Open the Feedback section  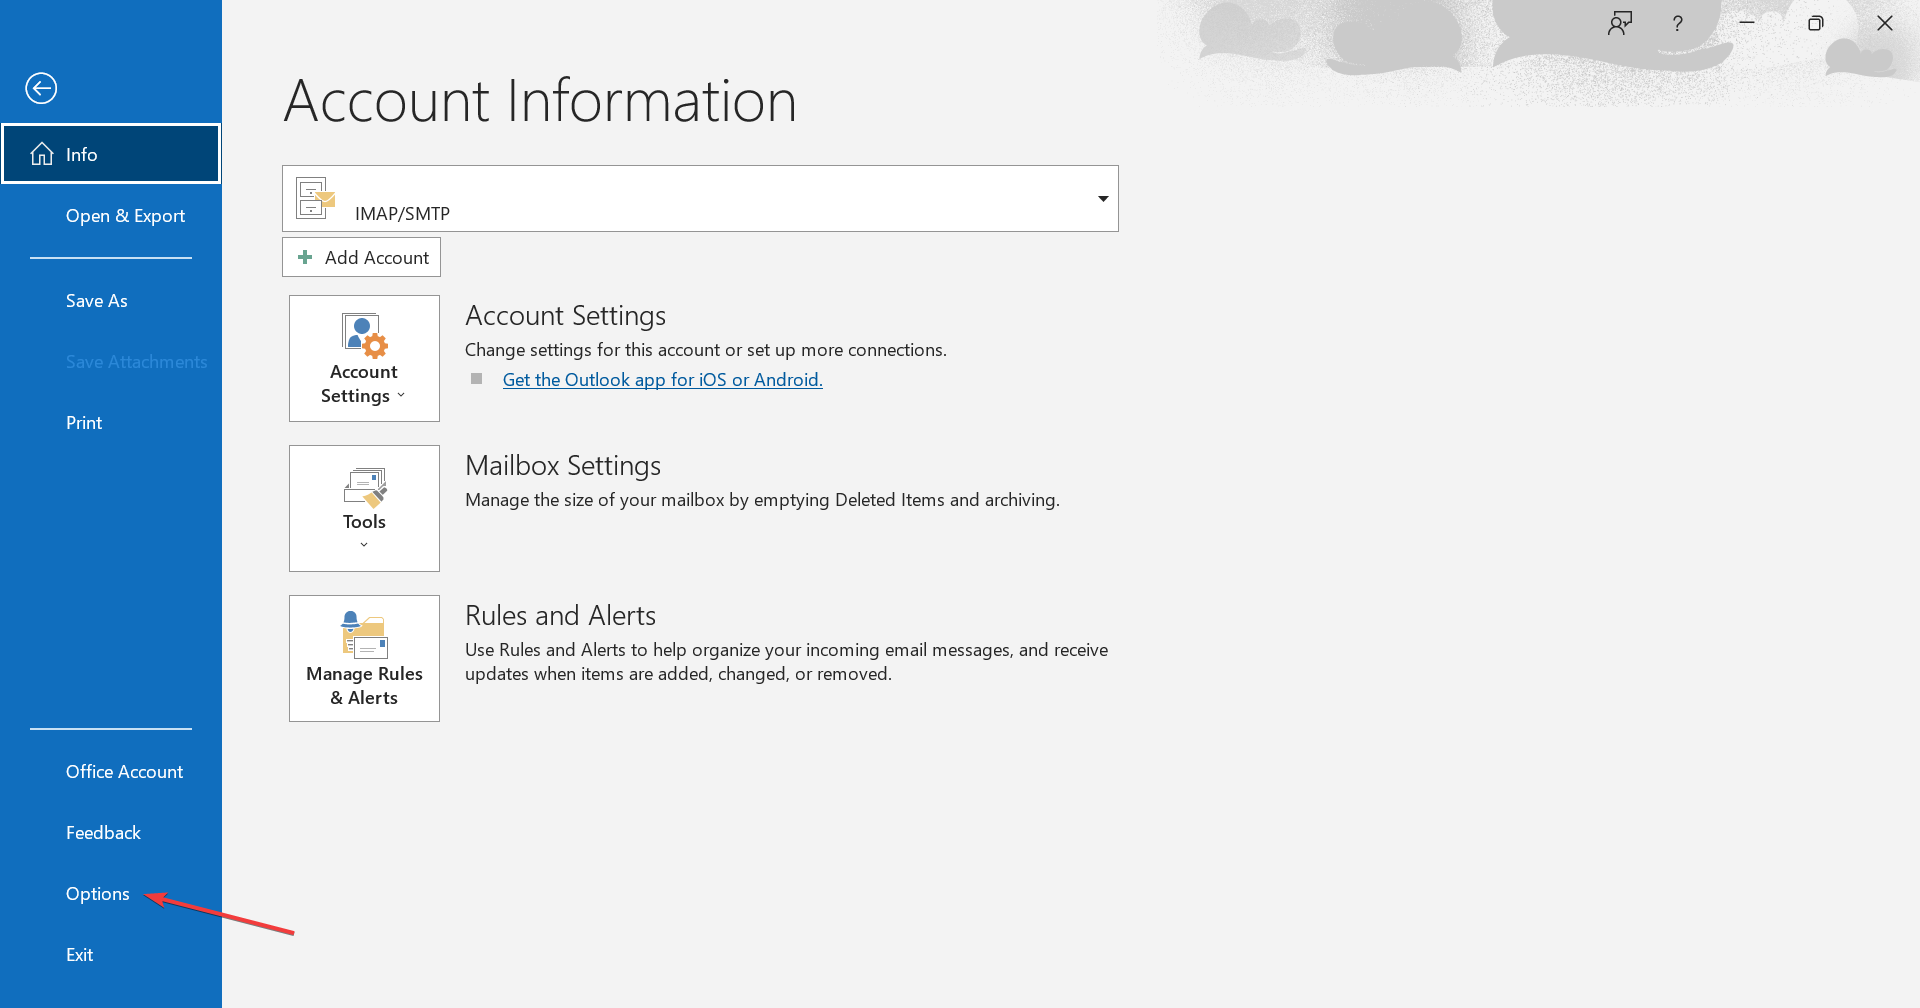pos(103,831)
